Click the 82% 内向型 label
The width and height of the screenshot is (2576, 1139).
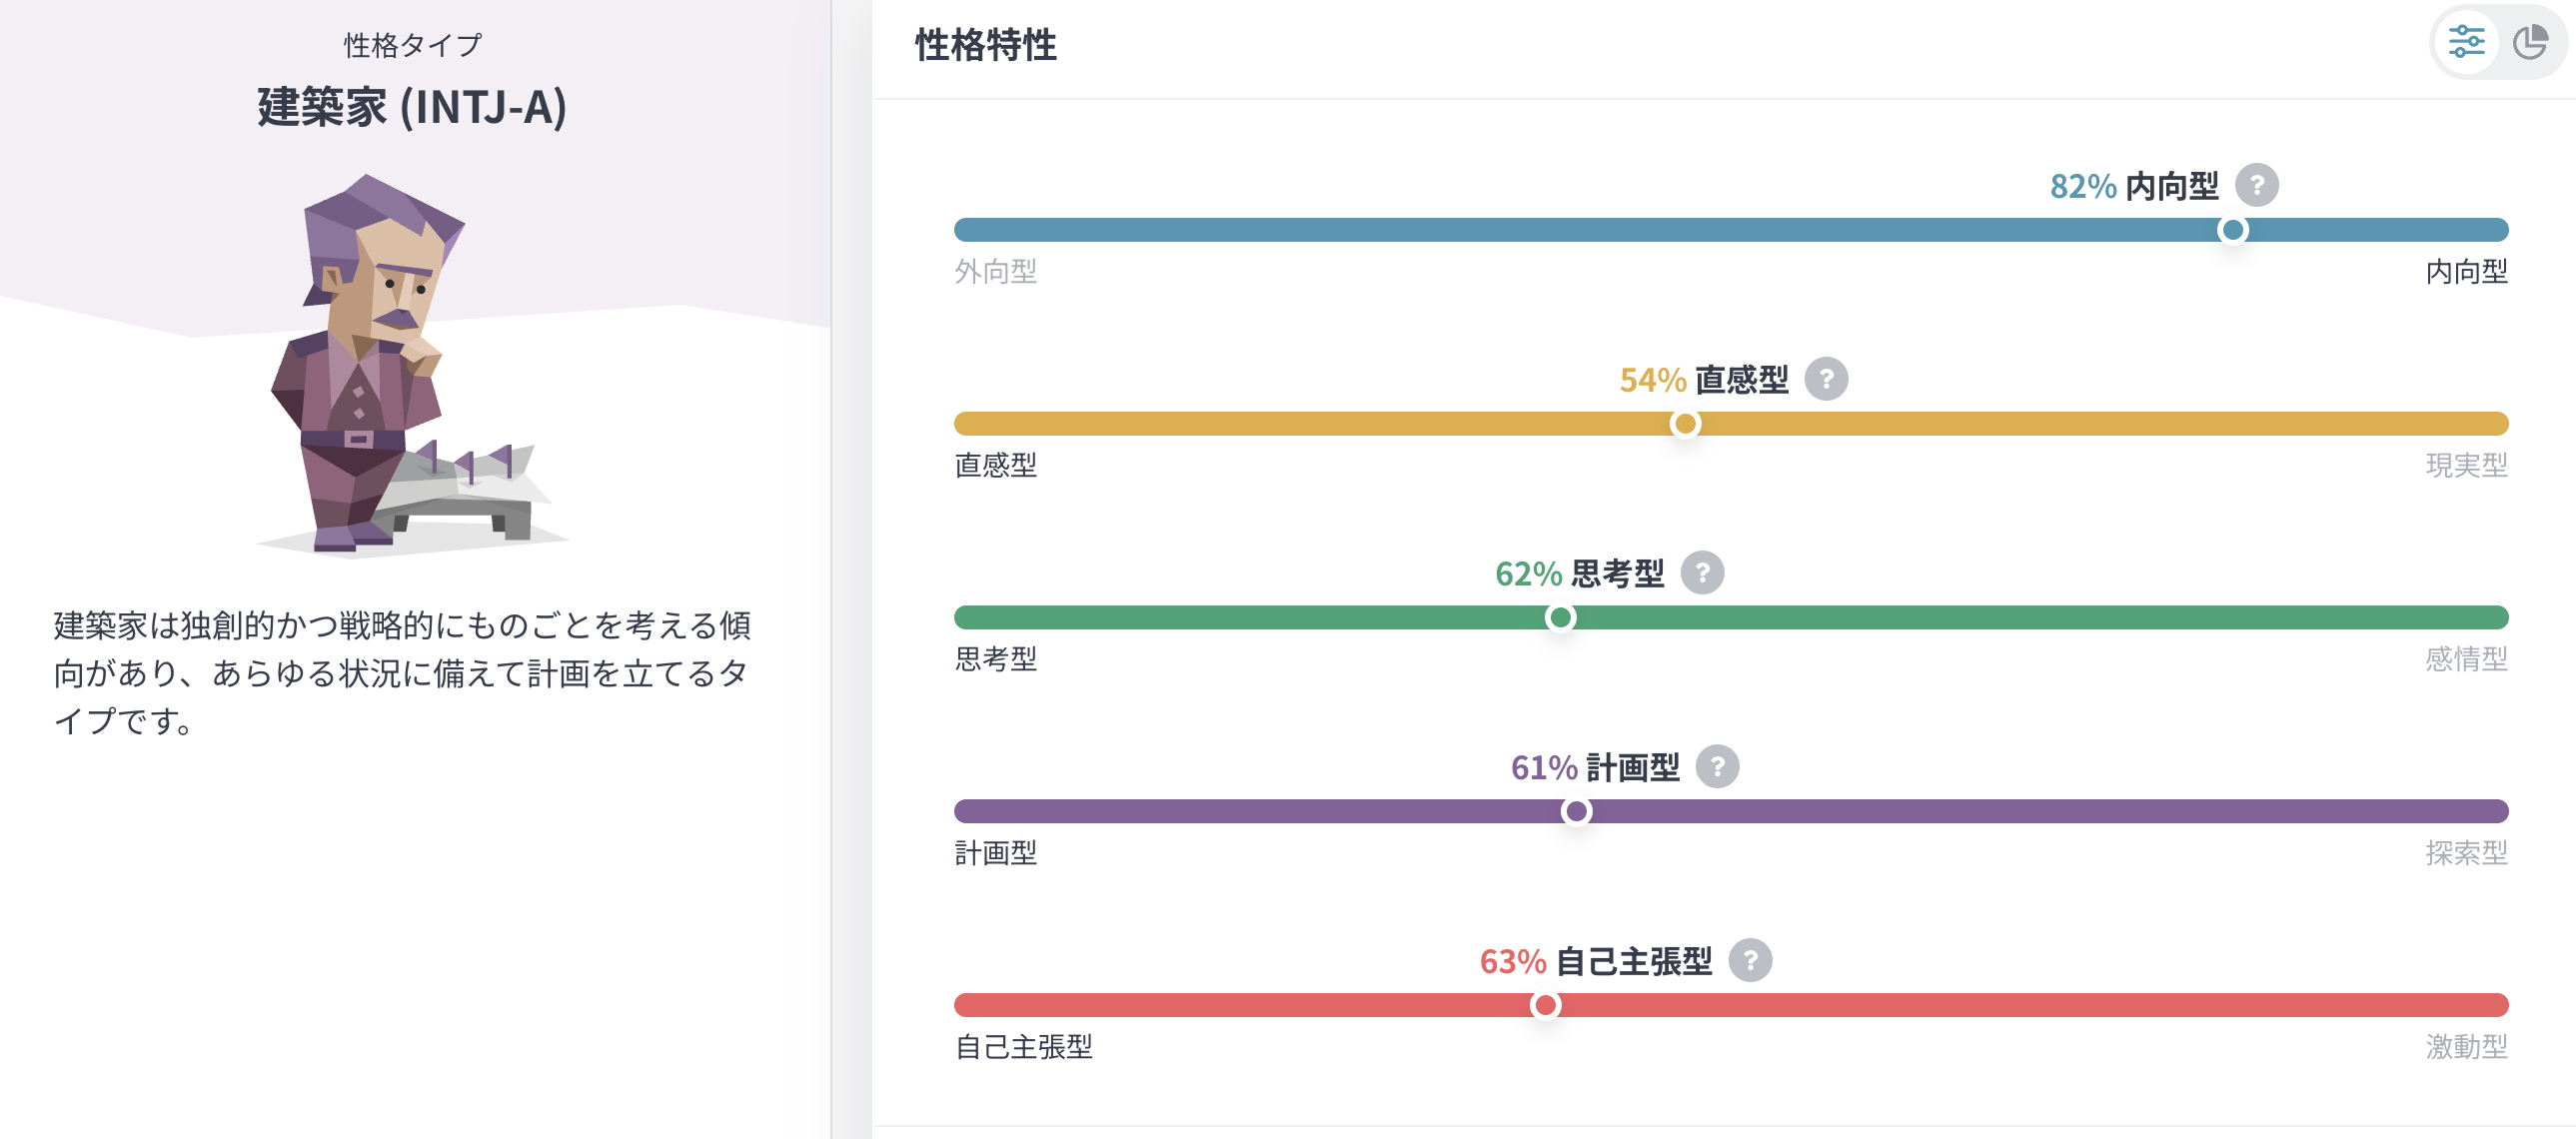pyautogui.click(x=2133, y=186)
